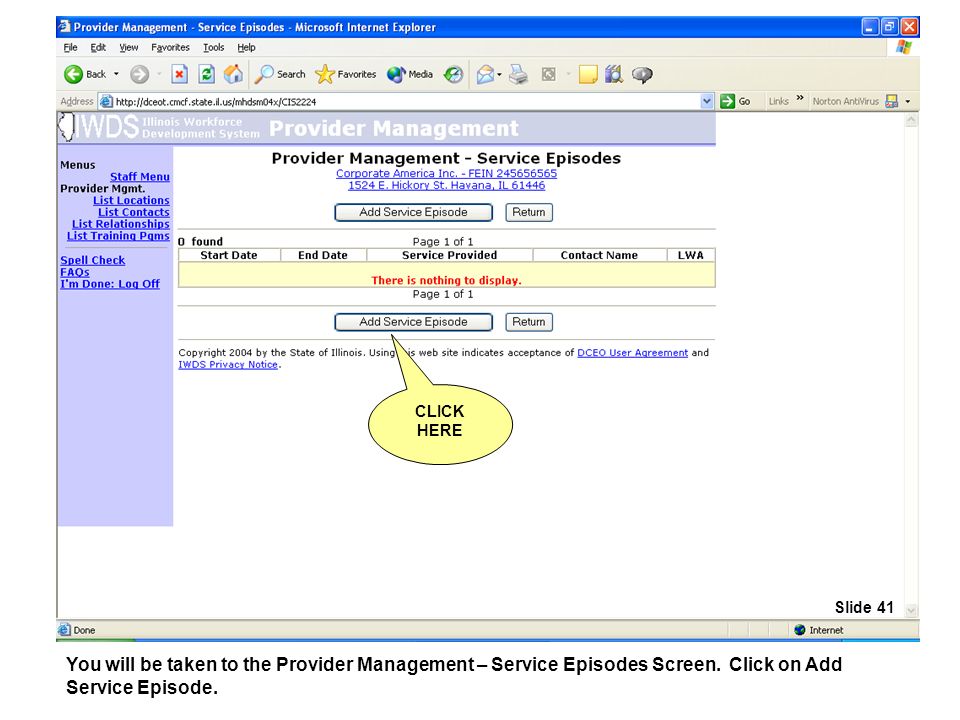The width and height of the screenshot is (960, 720).
Task: Click the upper Return button
Action: [x=529, y=212]
